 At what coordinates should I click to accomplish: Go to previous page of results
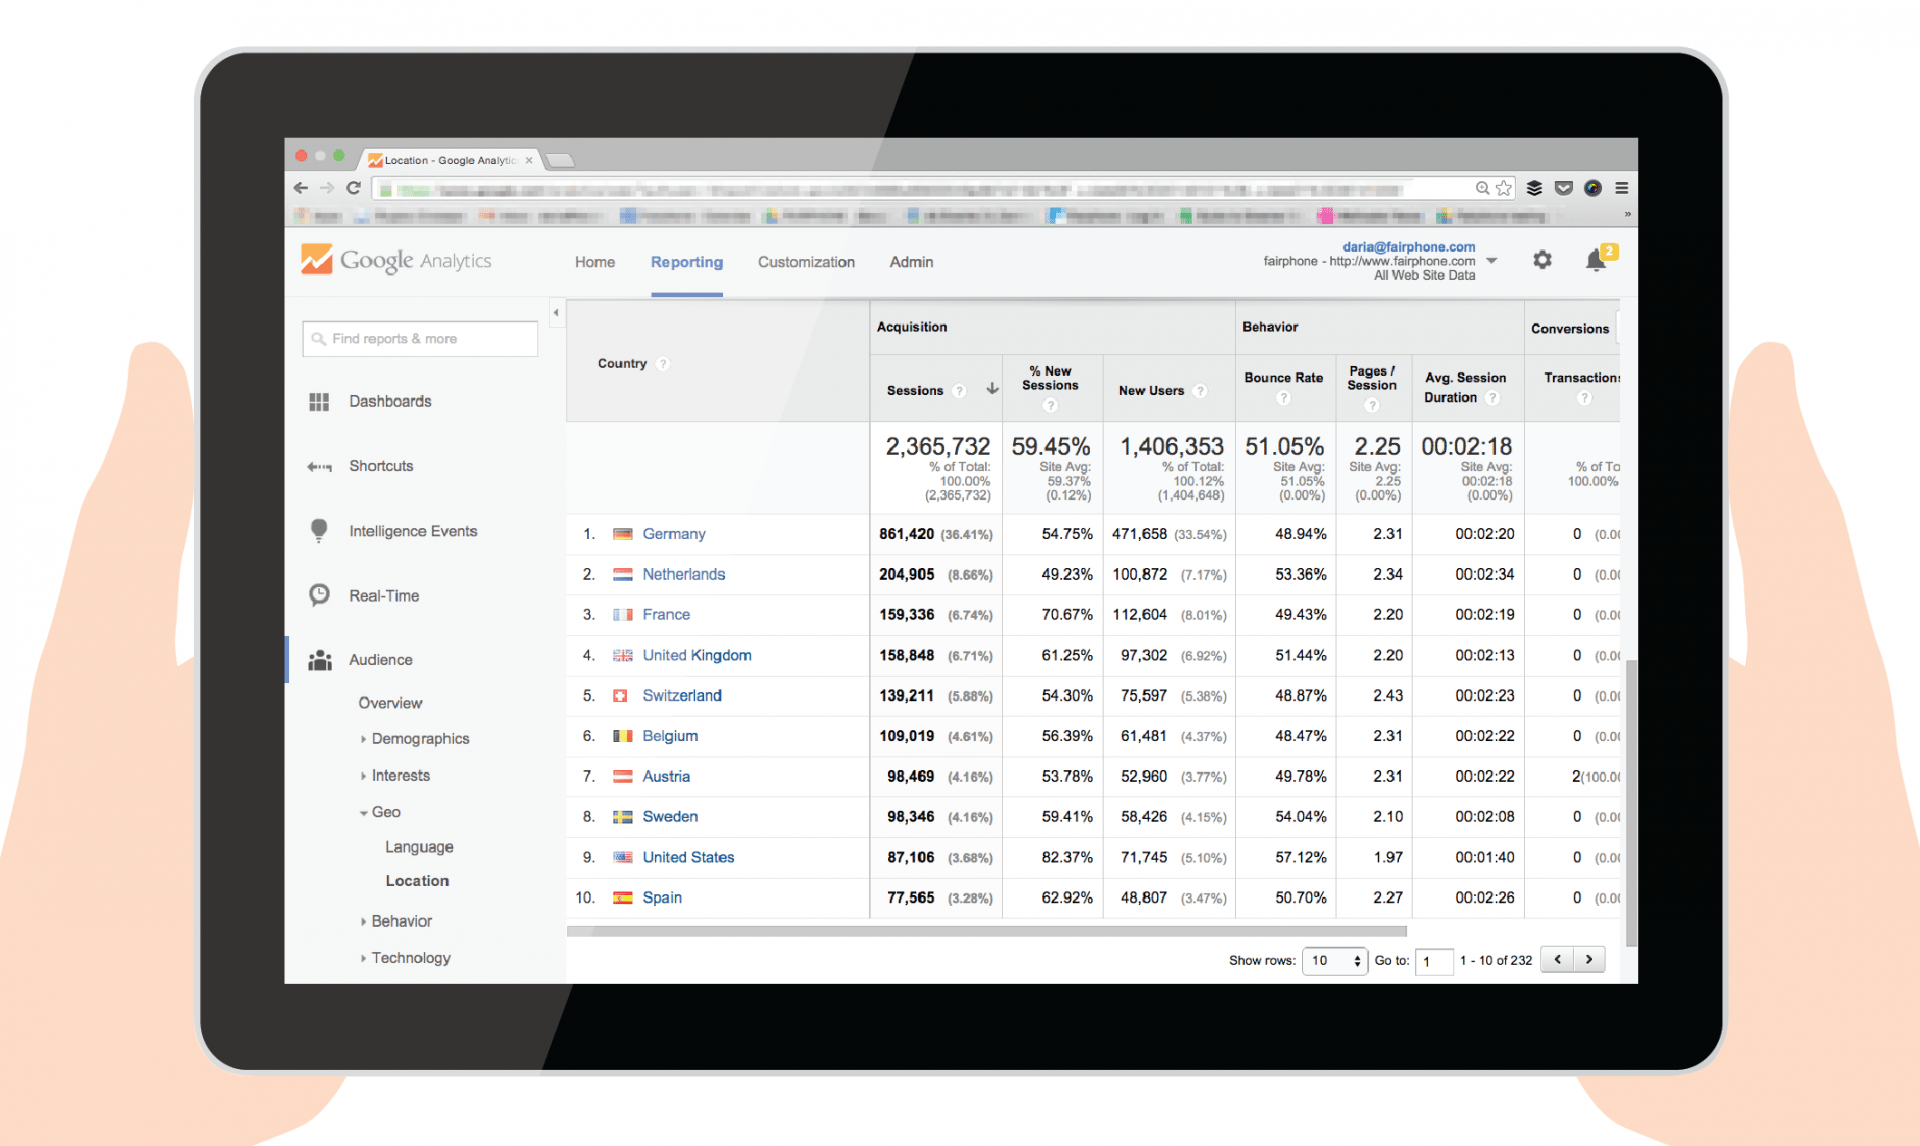click(x=1557, y=960)
